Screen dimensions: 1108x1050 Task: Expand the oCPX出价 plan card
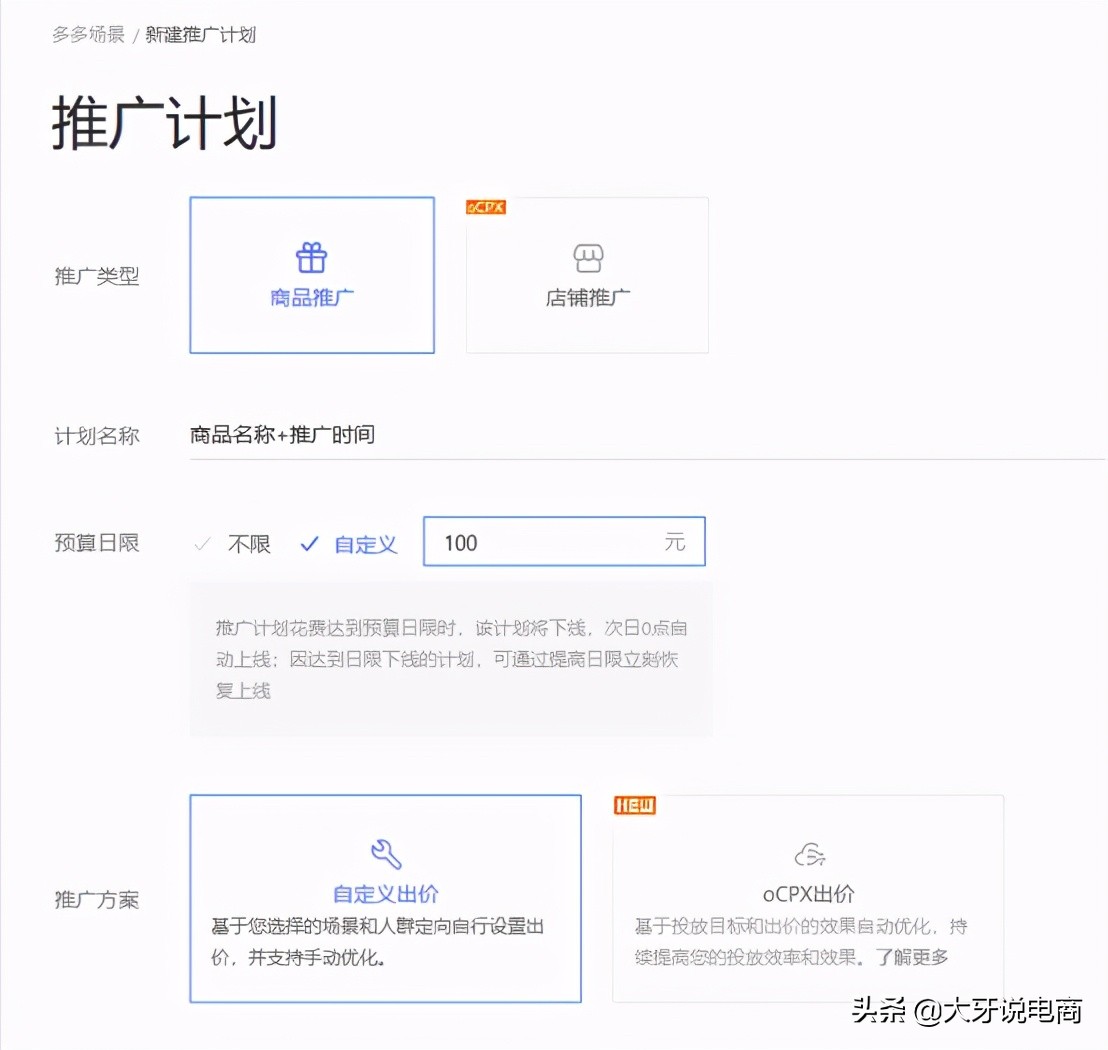(x=808, y=898)
